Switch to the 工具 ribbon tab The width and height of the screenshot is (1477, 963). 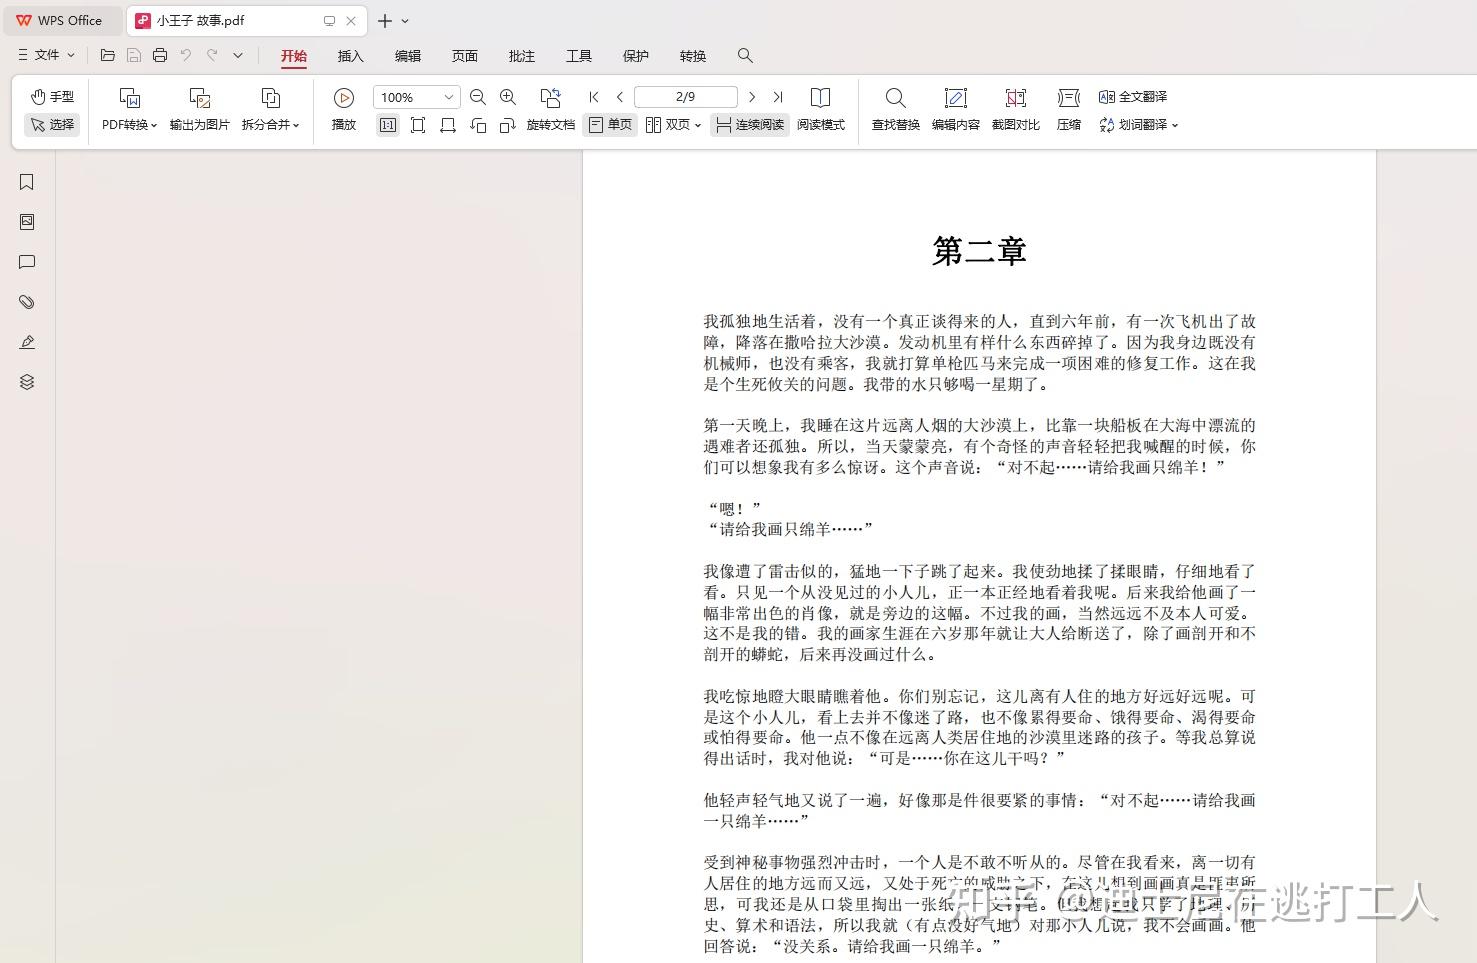point(579,56)
